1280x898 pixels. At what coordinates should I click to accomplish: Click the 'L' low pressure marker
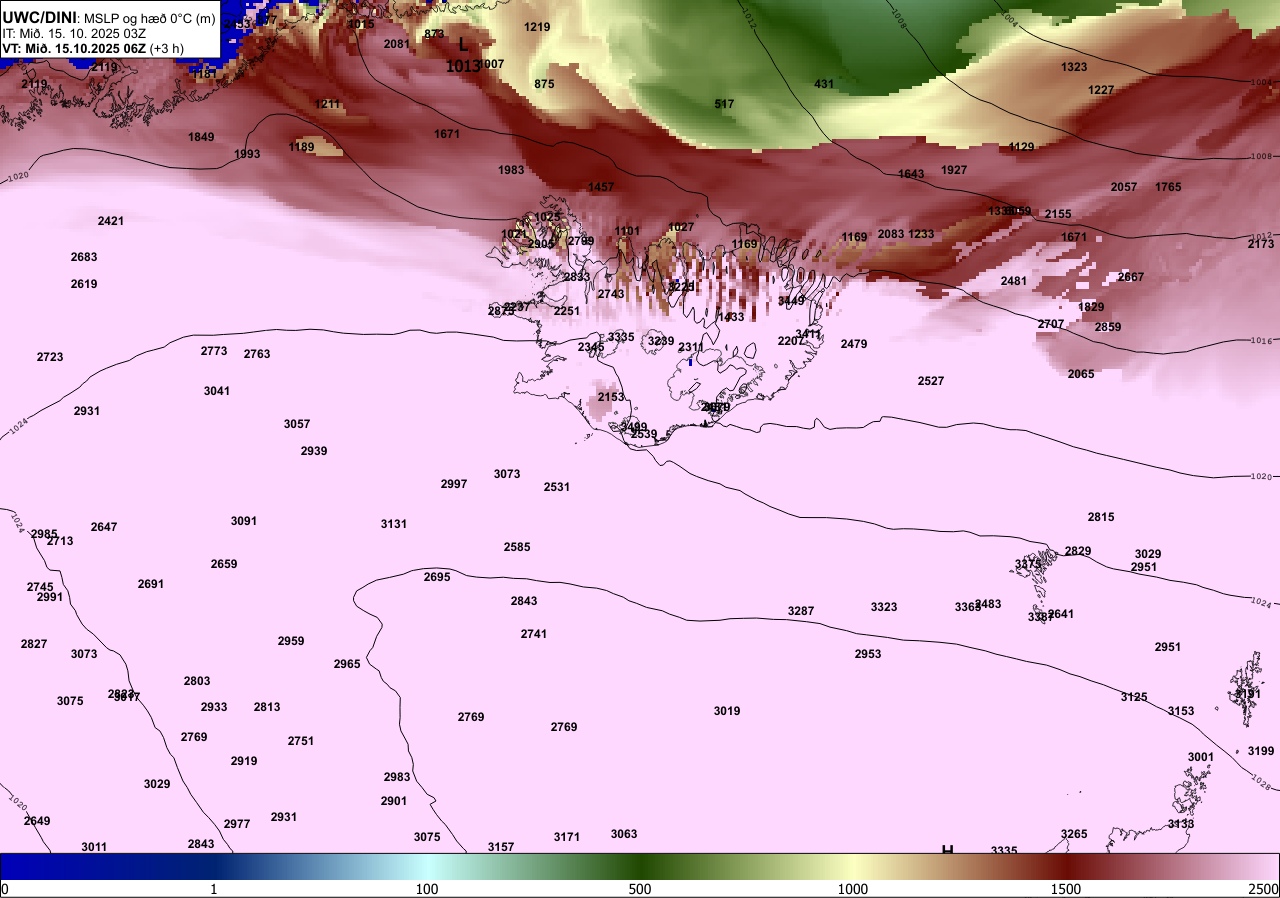(463, 45)
